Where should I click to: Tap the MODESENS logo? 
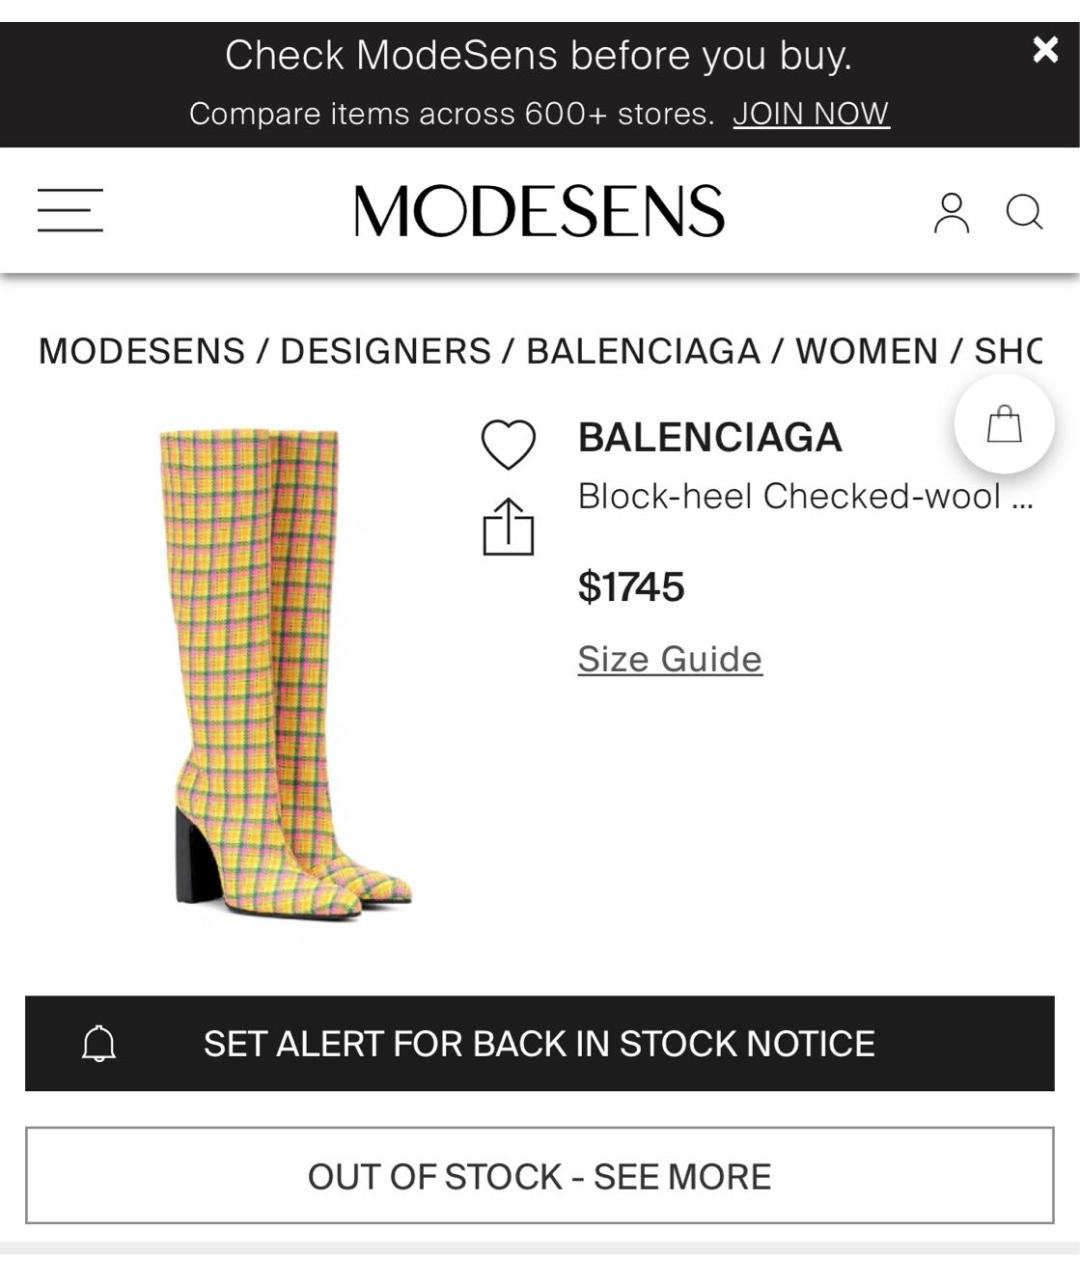tap(539, 211)
